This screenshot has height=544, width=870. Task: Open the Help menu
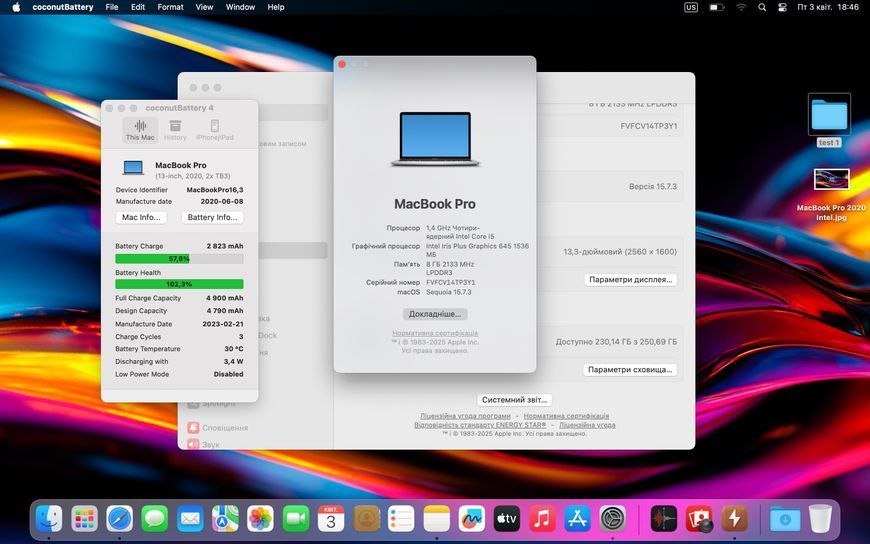[276, 7]
